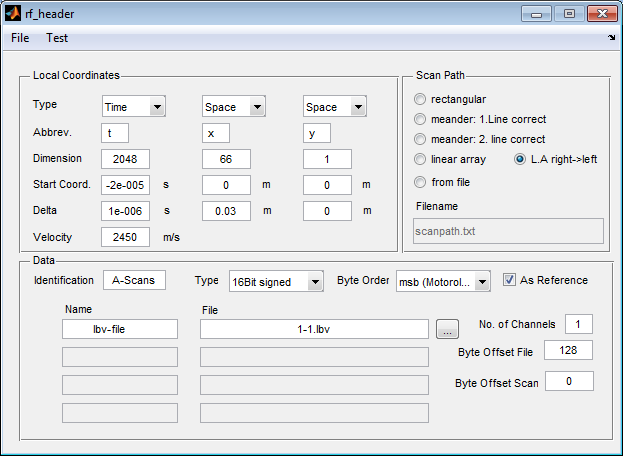623x456 pixels.
Task: Click the Velocity label
Action: coord(52,237)
